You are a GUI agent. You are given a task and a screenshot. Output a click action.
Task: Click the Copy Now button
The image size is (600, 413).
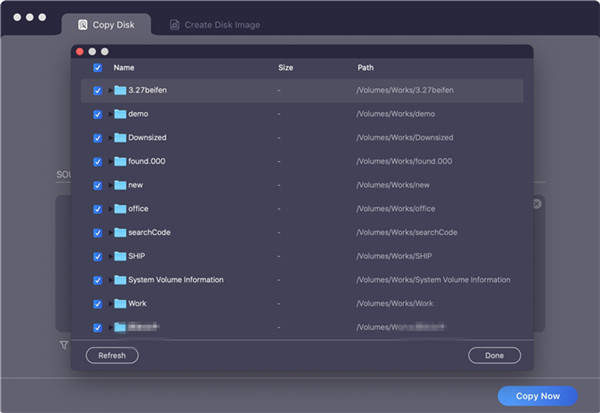[537, 396]
